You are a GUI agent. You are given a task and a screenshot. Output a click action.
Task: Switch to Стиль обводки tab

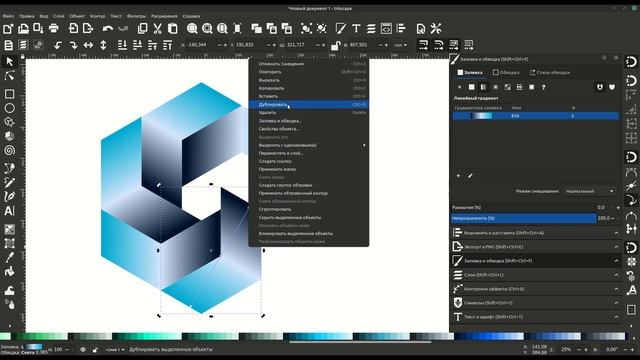pyautogui.click(x=550, y=73)
